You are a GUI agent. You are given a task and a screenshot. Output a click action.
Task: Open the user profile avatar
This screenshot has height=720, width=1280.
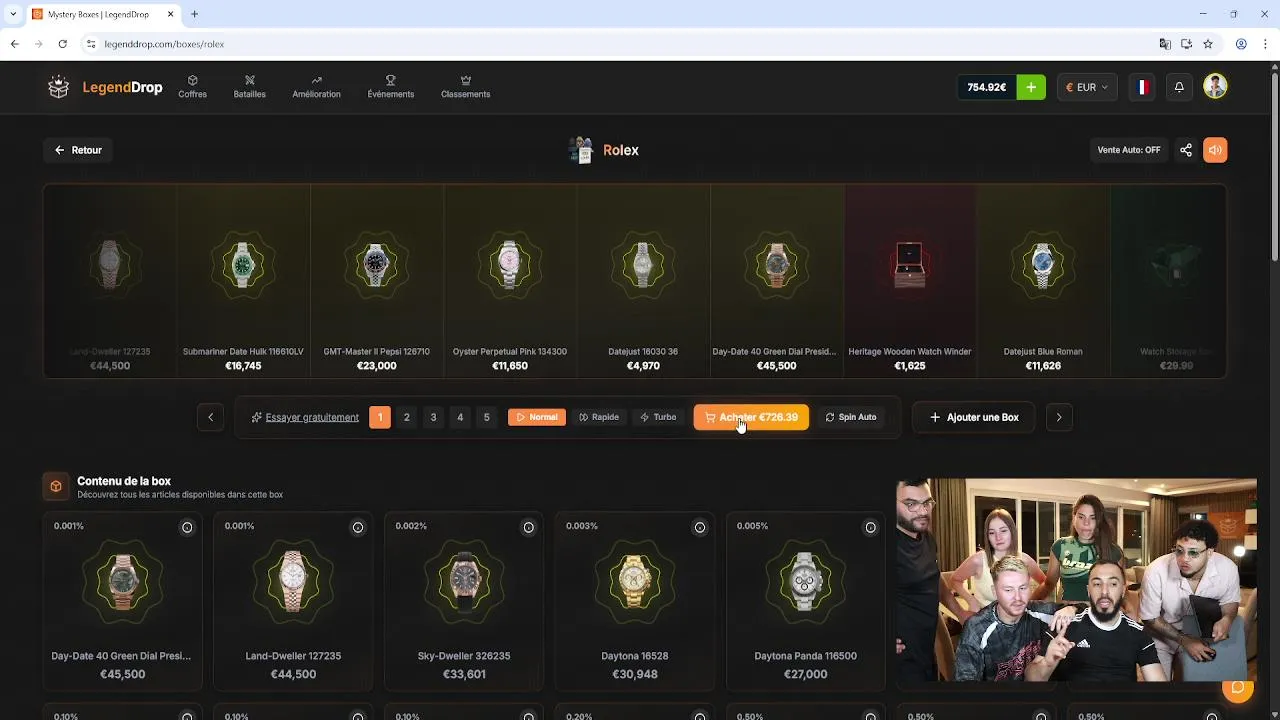1215,87
